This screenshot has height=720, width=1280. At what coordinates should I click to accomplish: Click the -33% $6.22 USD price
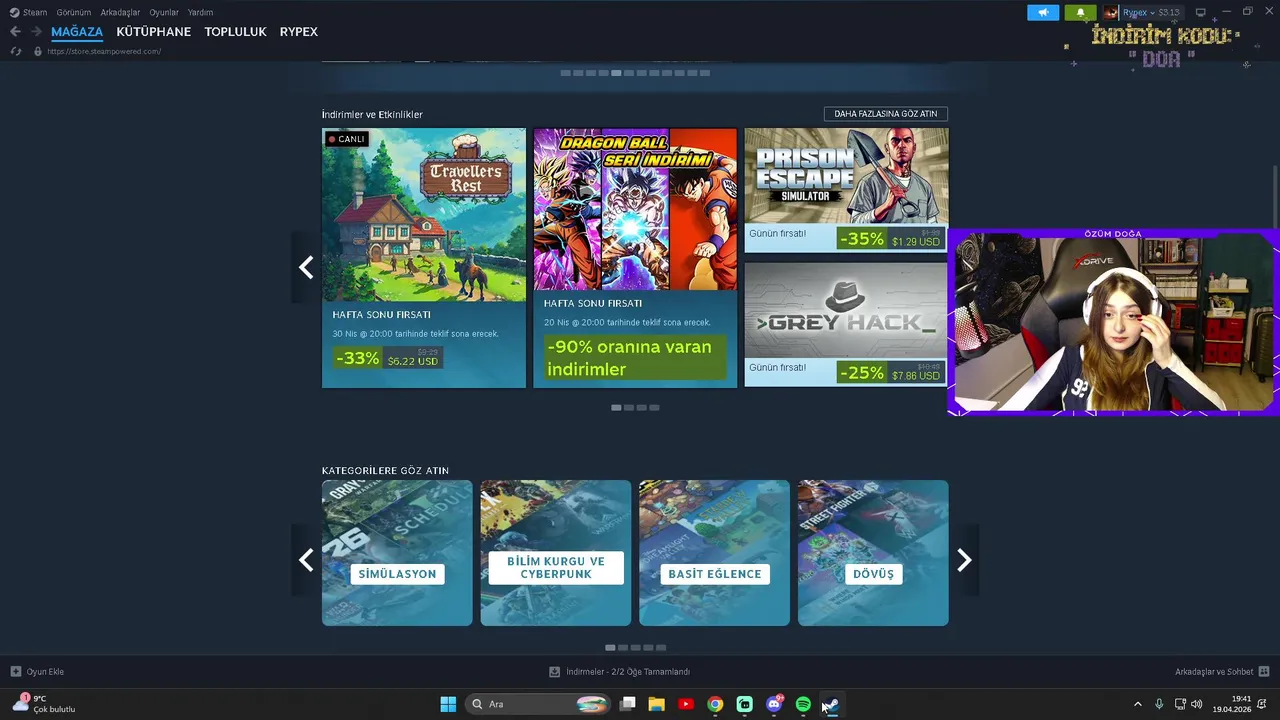pos(388,358)
